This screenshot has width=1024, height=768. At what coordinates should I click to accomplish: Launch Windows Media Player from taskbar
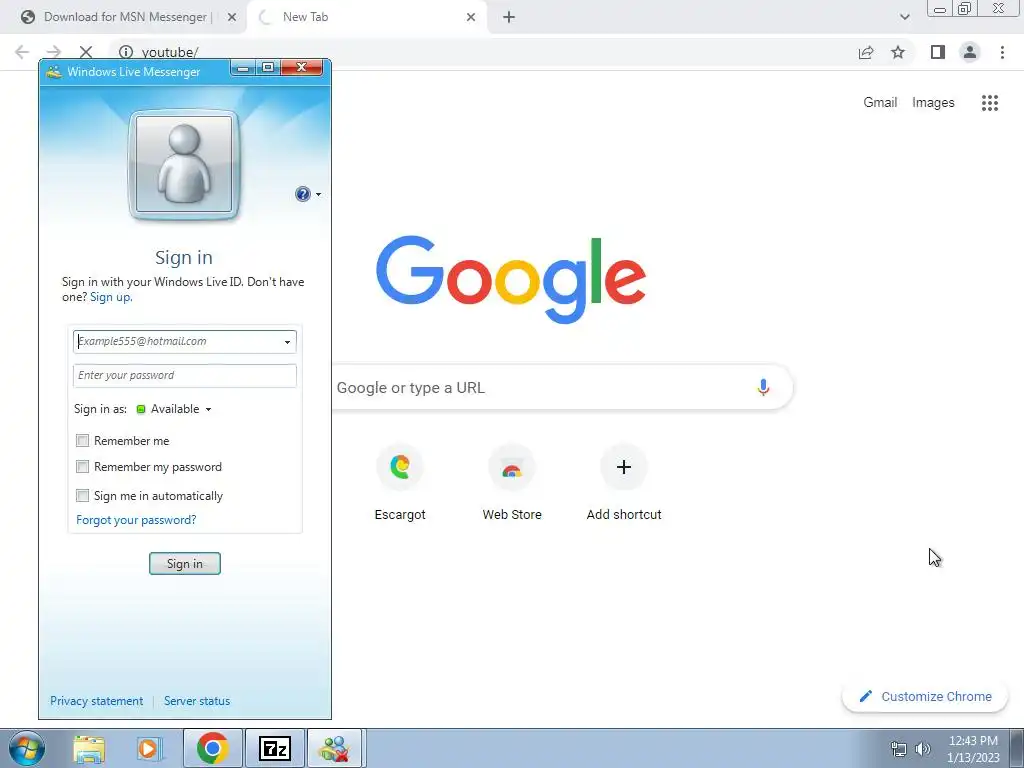pos(149,749)
